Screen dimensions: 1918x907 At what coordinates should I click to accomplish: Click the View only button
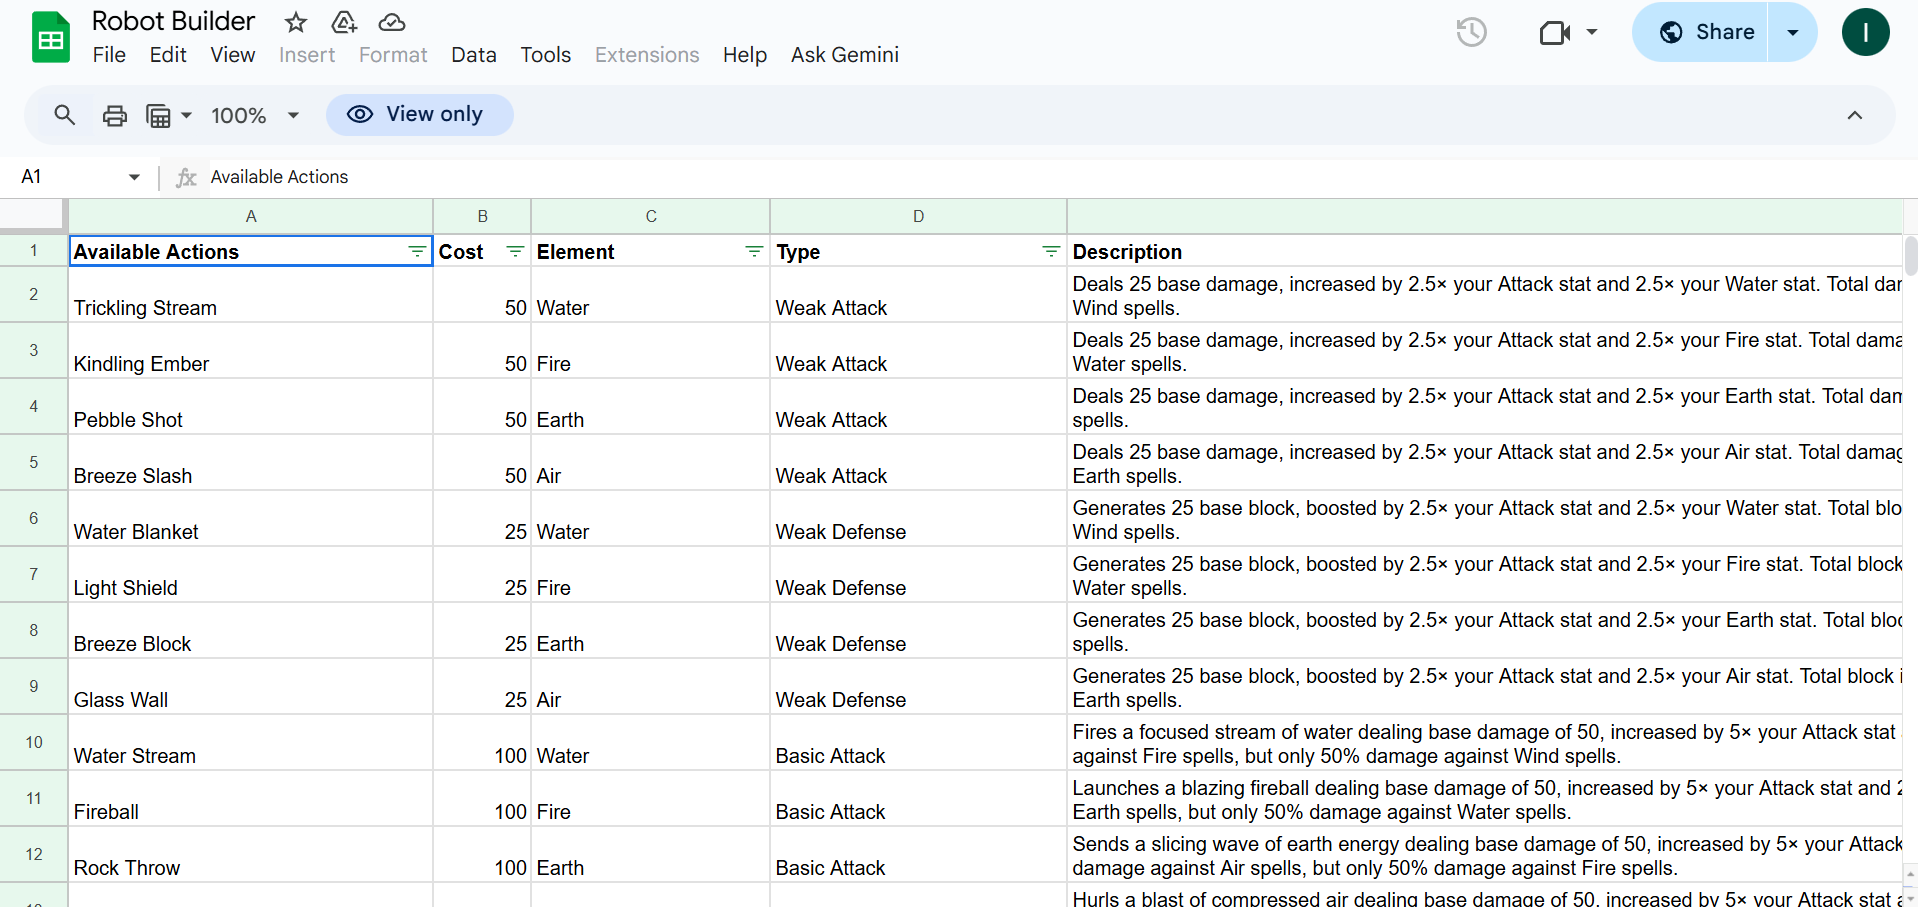point(419,115)
